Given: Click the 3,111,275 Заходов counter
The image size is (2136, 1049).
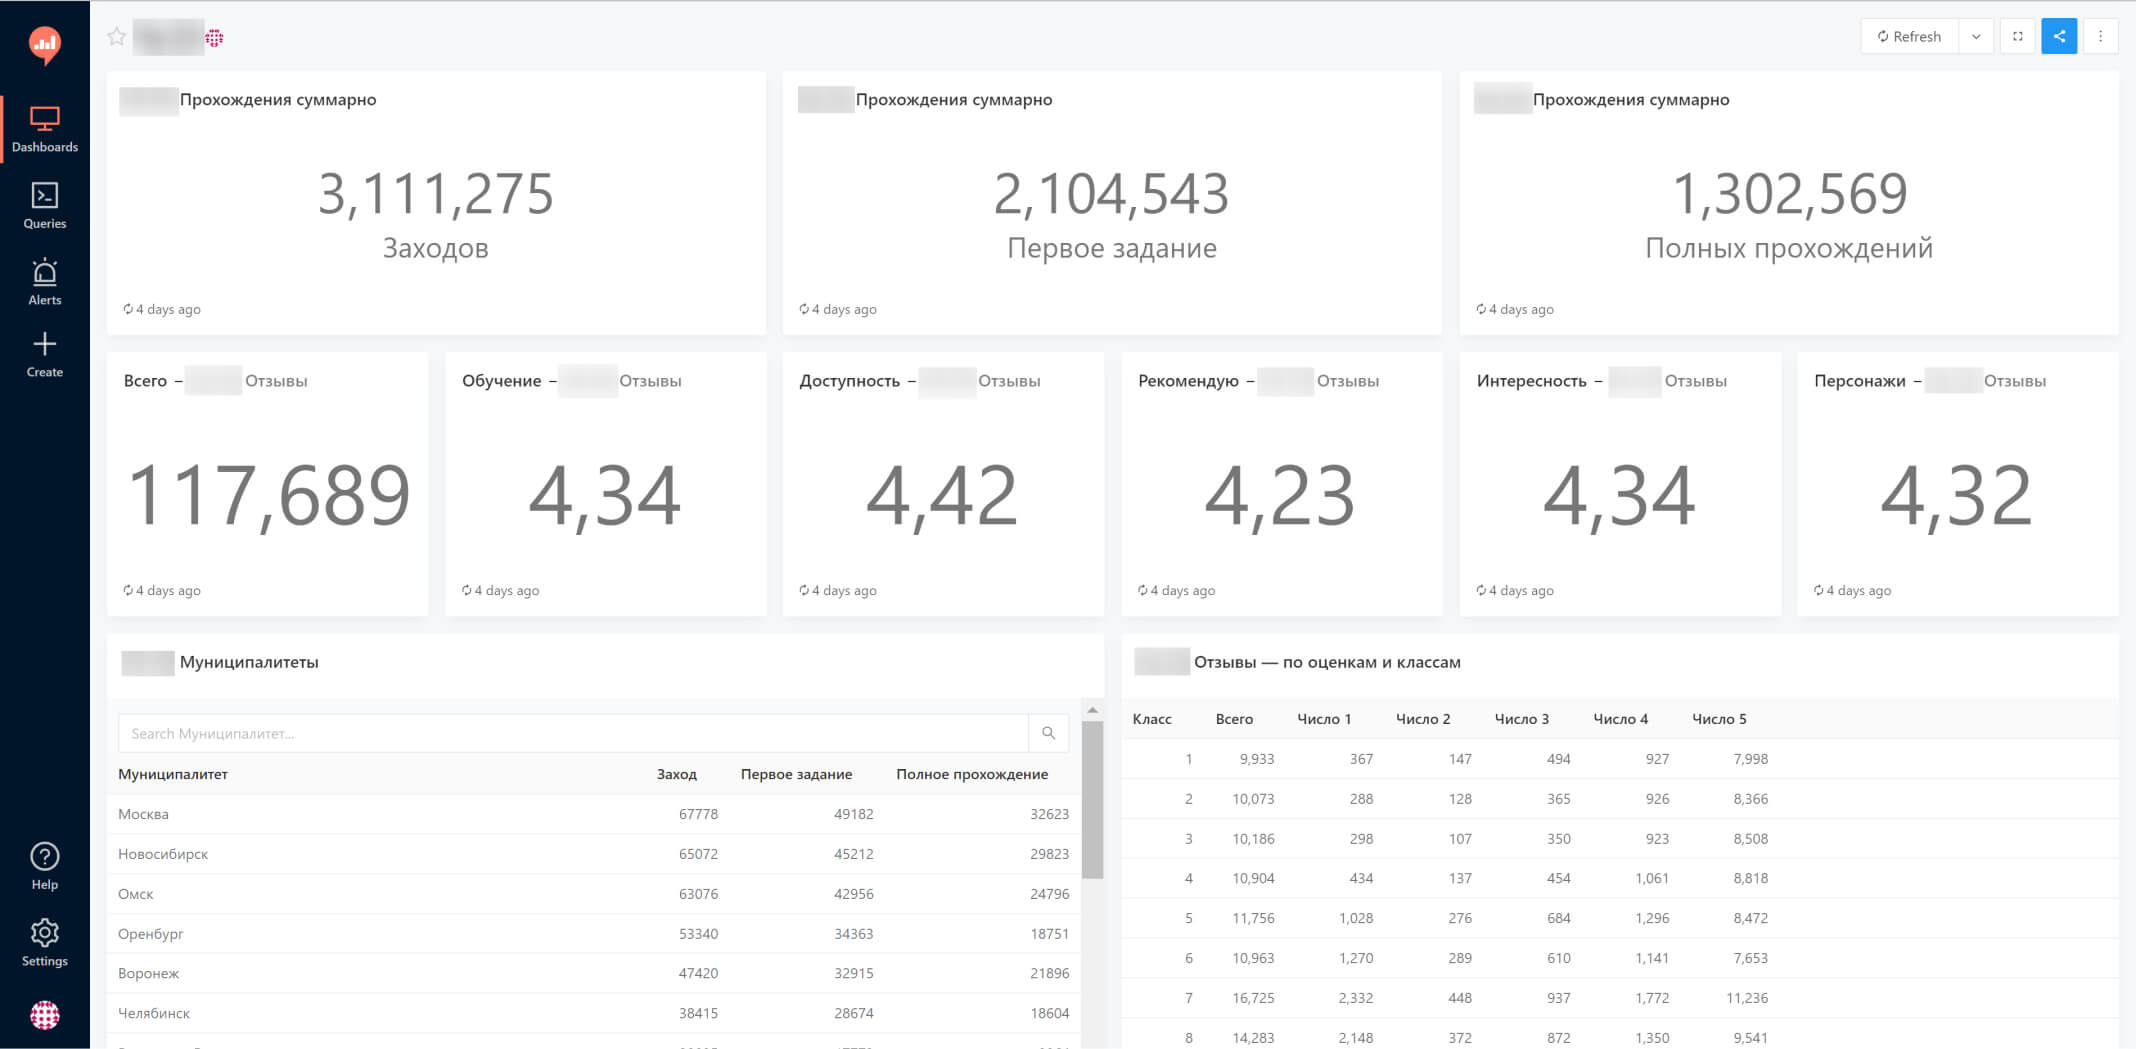Looking at the screenshot, I should (436, 214).
